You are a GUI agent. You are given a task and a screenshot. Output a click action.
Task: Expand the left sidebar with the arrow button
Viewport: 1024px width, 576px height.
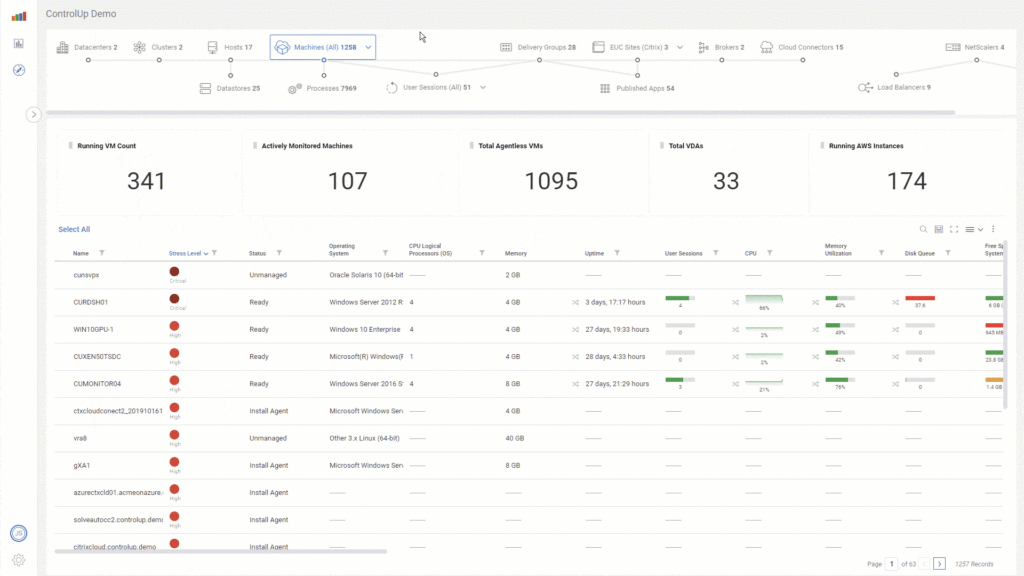click(x=33, y=115)
